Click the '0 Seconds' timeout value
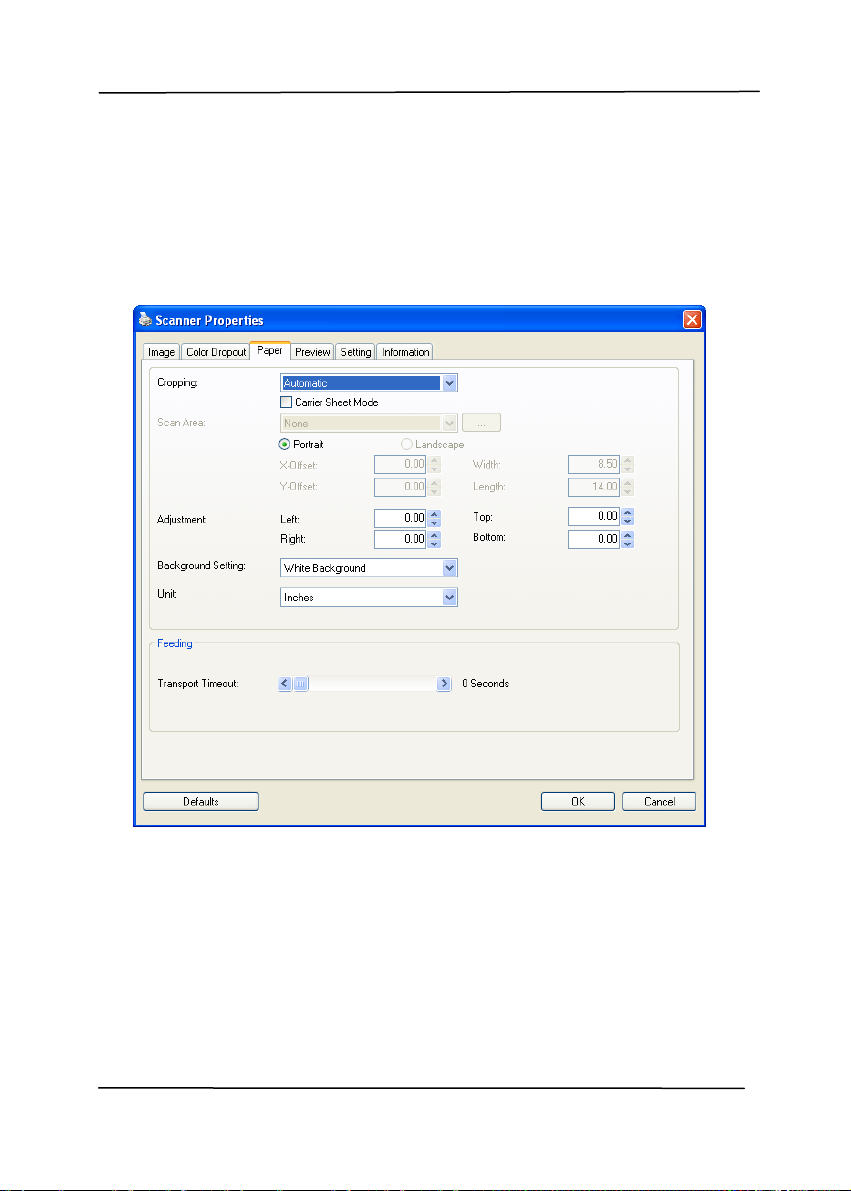The width and height of the screenshot is (851, 1191). coord(486,684)
